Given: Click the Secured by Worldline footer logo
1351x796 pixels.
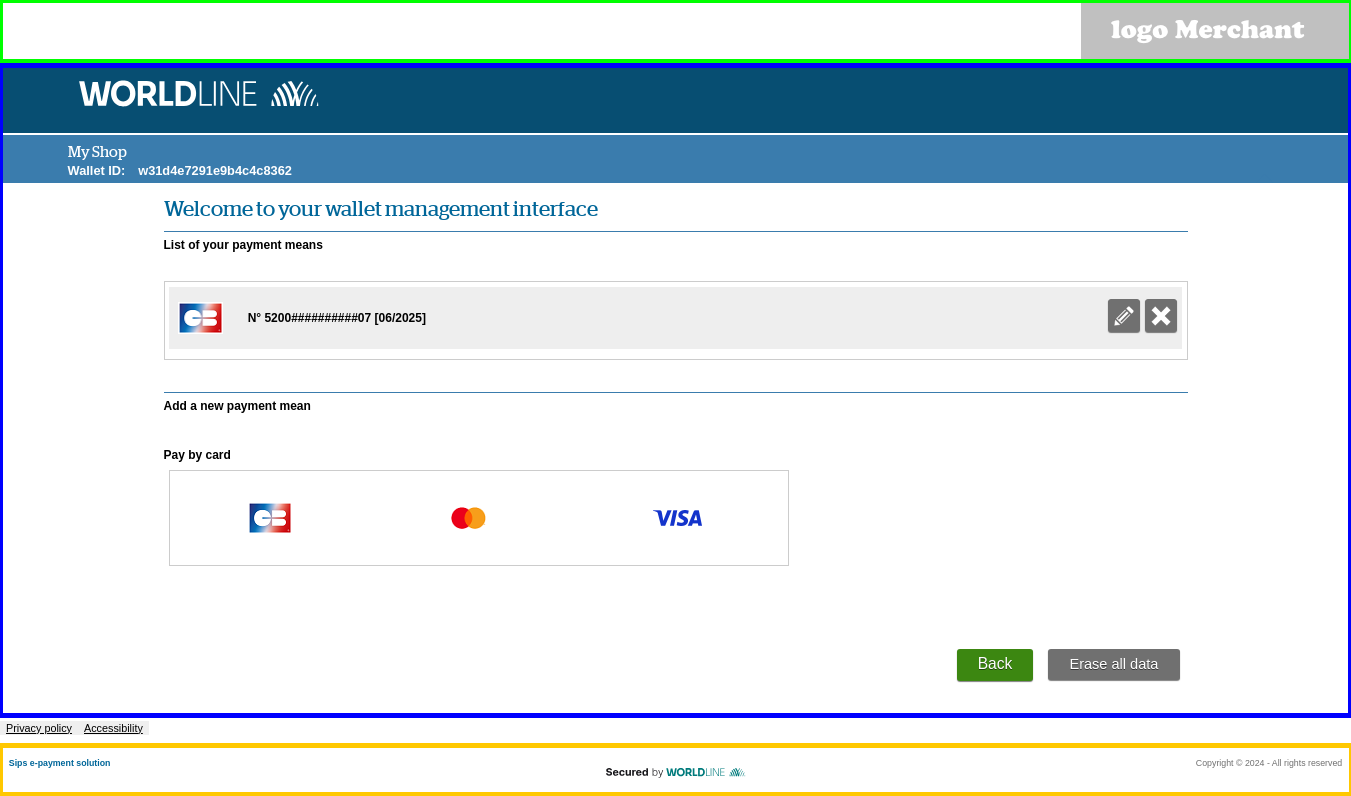Looking at the screenshot, I should click(x=675, y=772).
